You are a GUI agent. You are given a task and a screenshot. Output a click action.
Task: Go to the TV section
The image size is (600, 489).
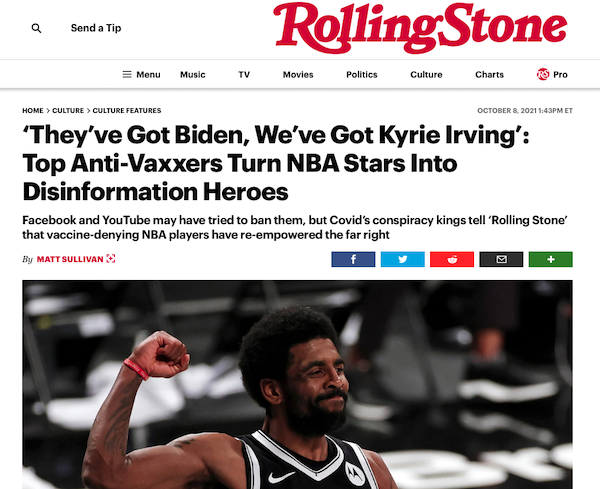(244, 75)
